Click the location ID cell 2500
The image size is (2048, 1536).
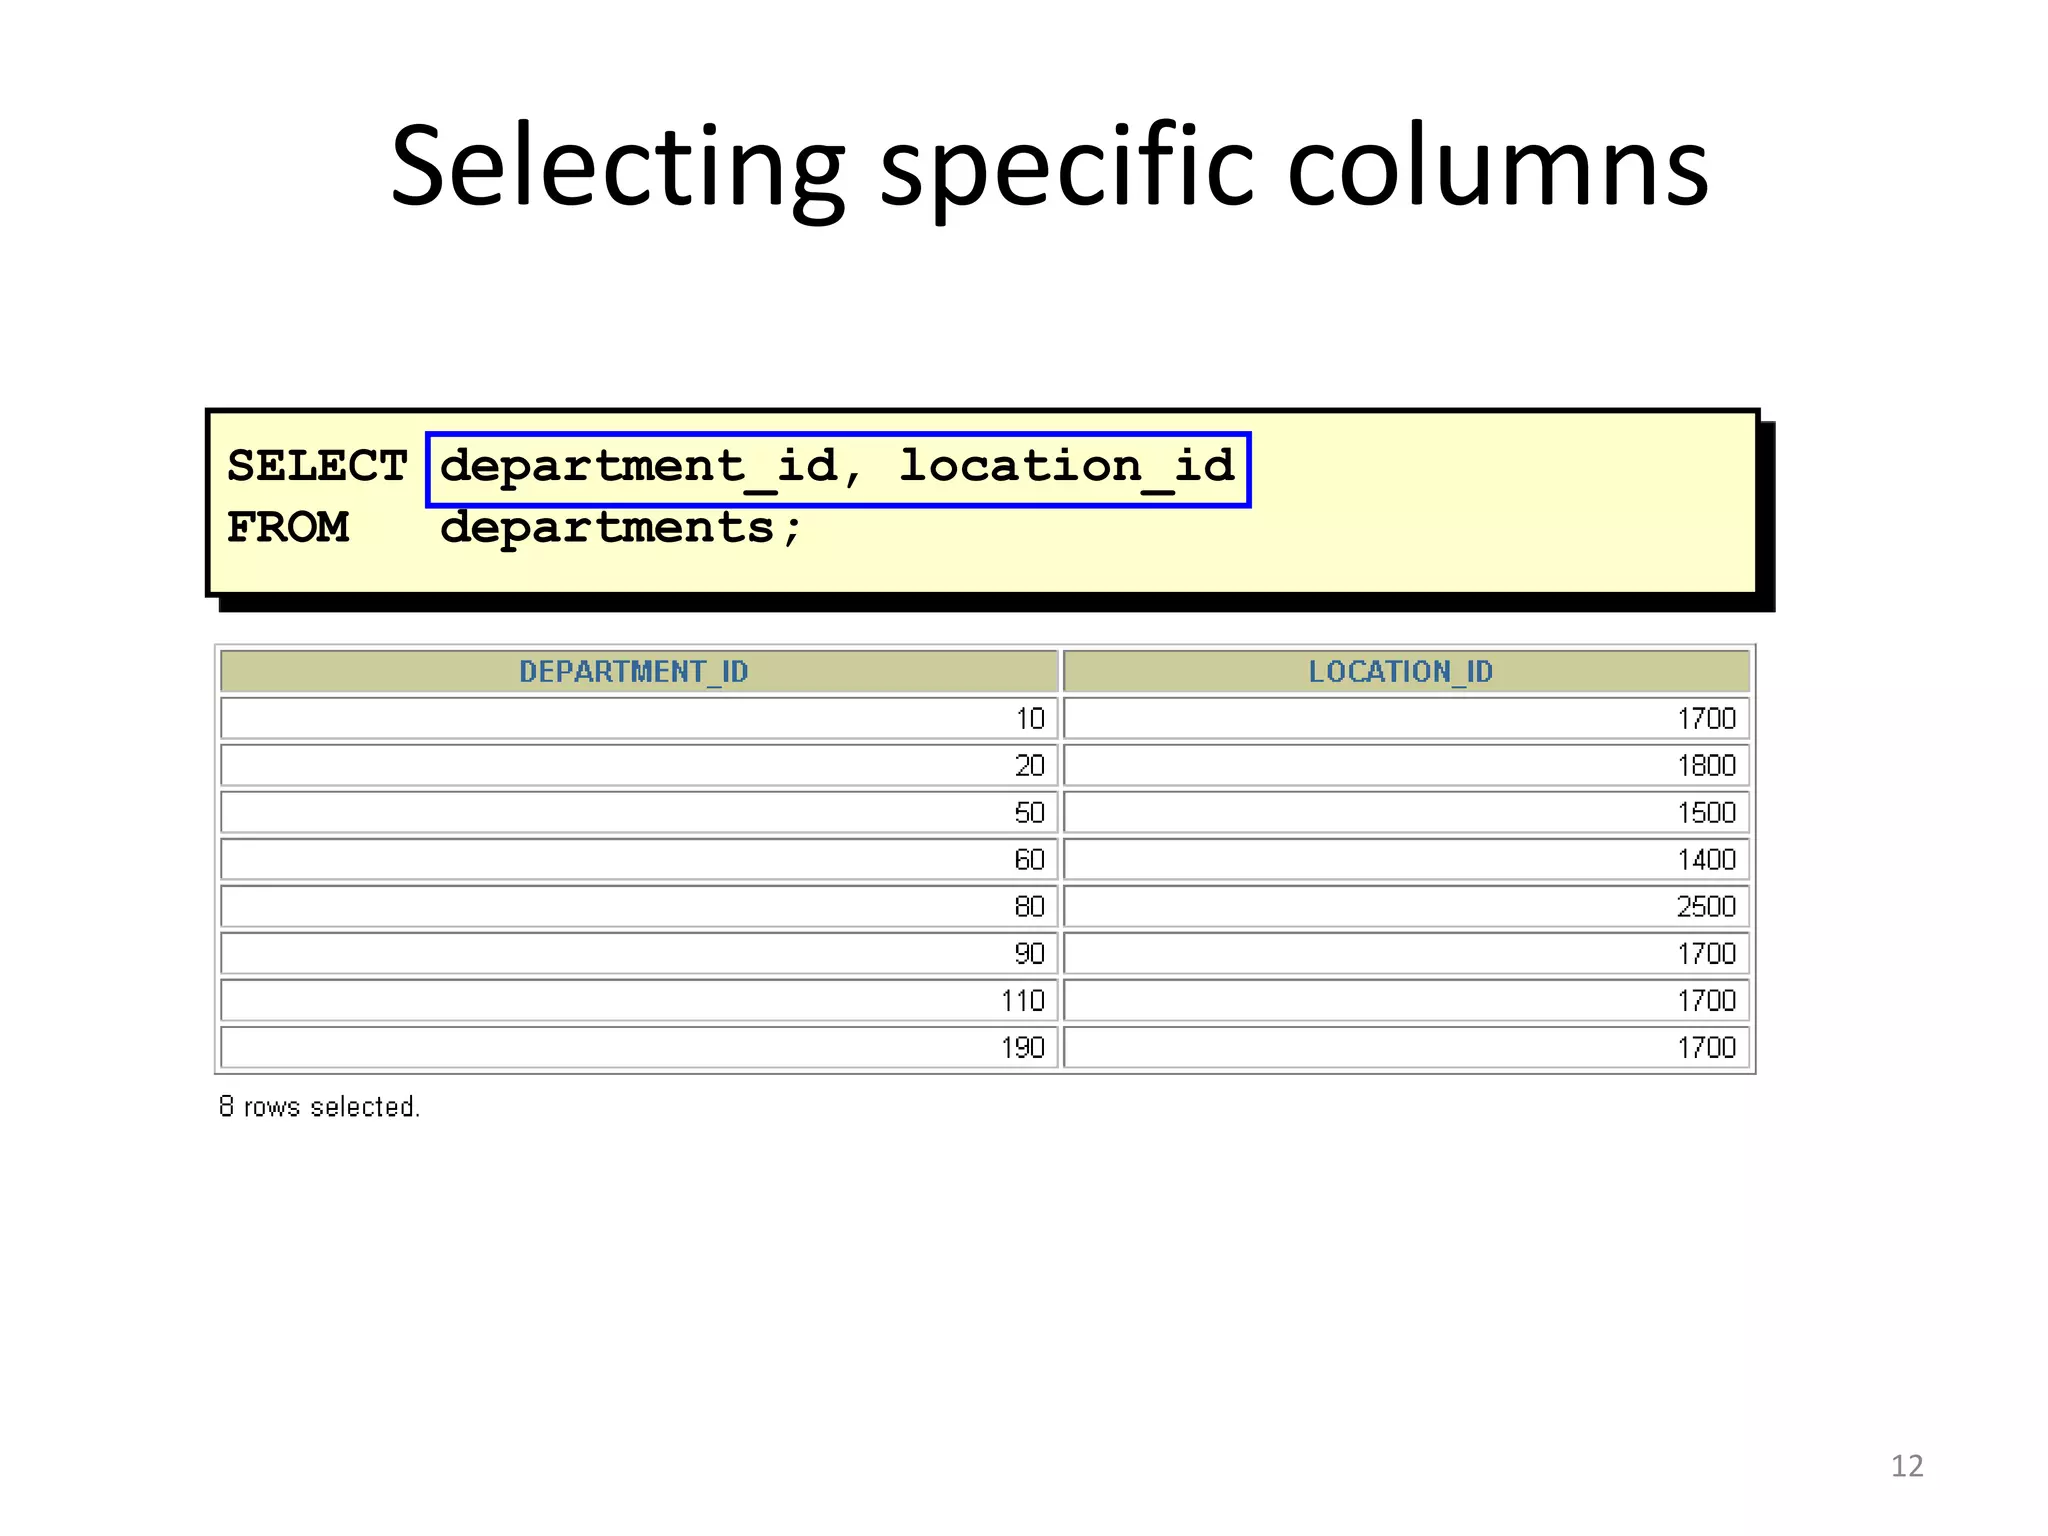[x=1406, y=906]
